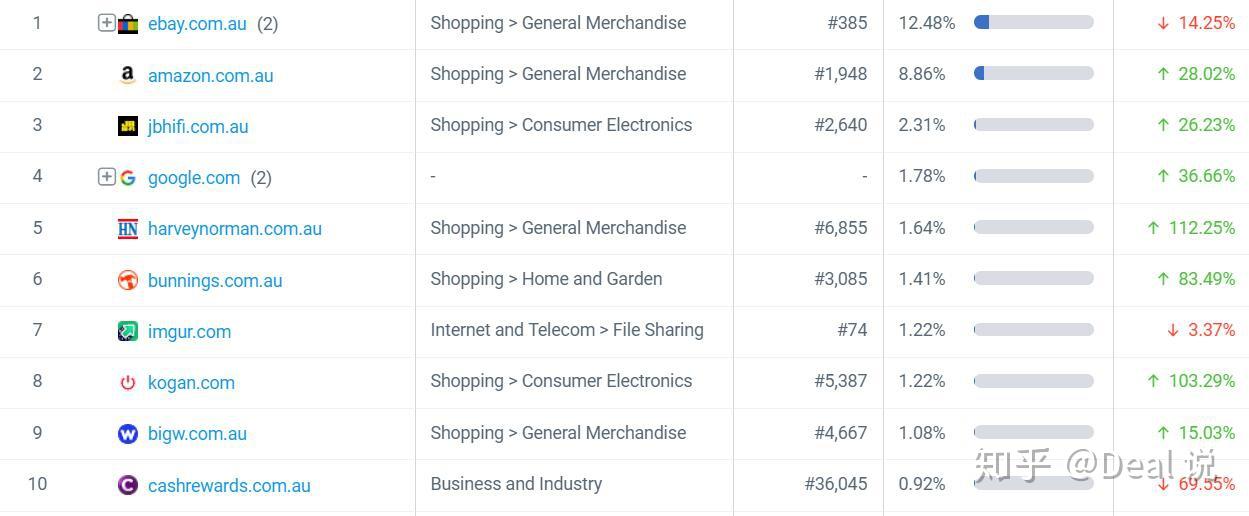Viewport: 1249px width, 516px height.
Task: Click the Big W favicon icon
Action: 128,434
